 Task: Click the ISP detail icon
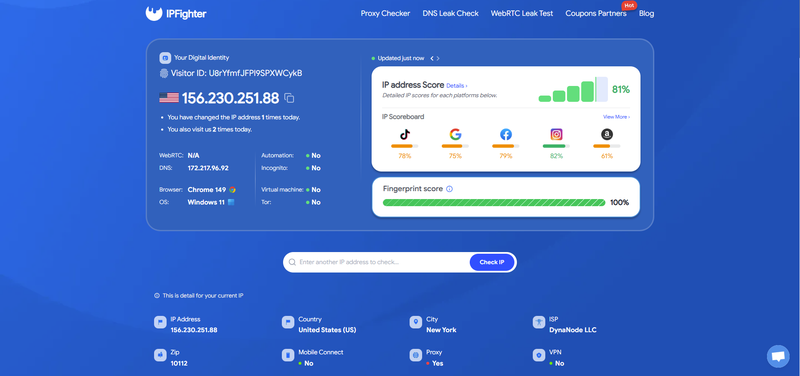(x=539, y=322)
